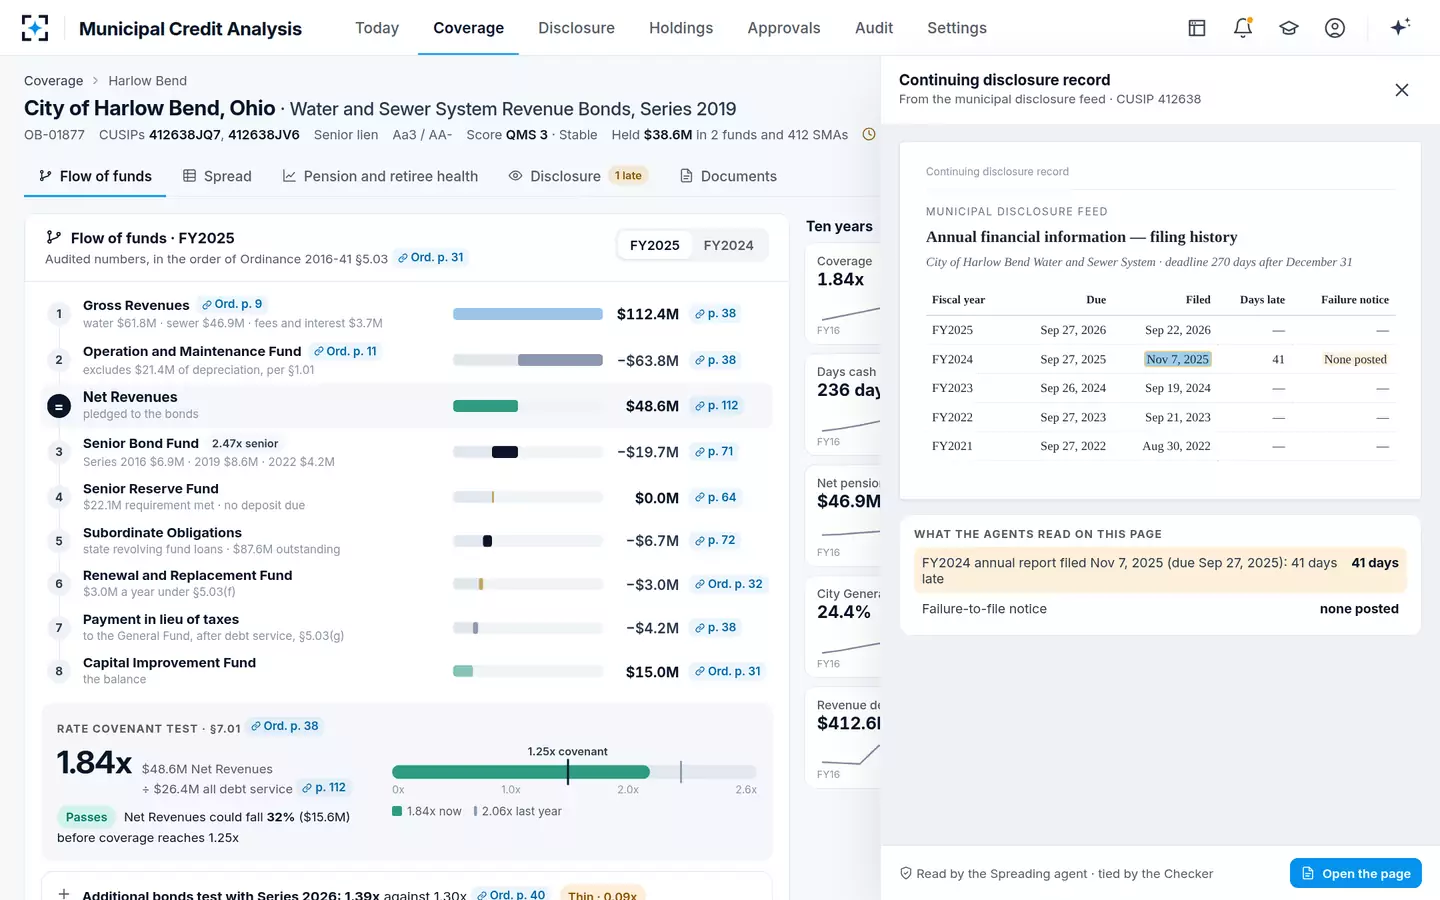Go to Holdings in the top navigation
The height and width of the screenshot is (900, 1440).
pos(681,28)
